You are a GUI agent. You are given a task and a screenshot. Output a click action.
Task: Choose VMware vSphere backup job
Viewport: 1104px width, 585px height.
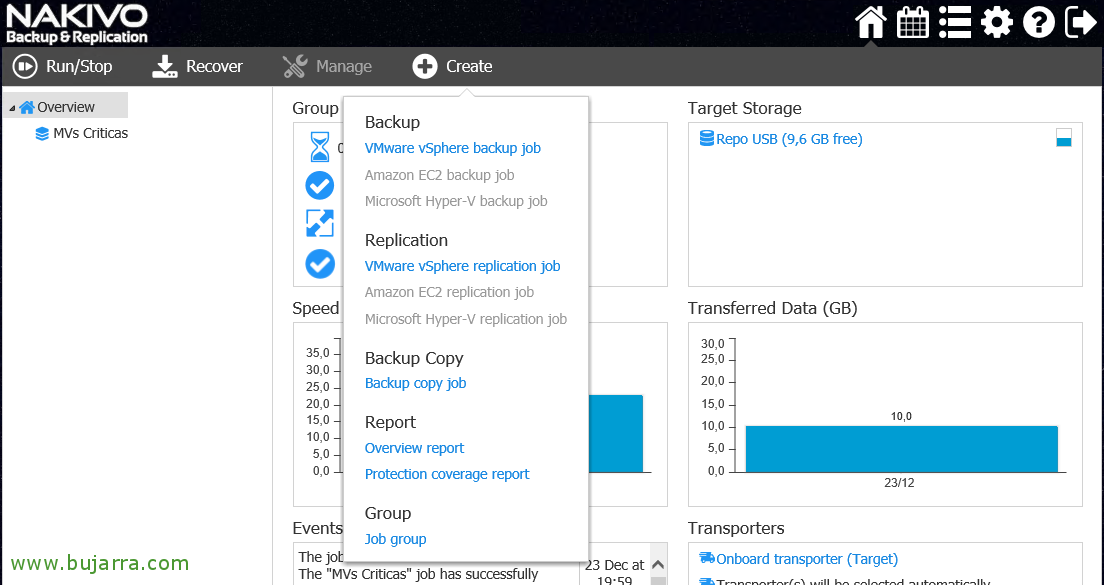click(x=453, y=148)
